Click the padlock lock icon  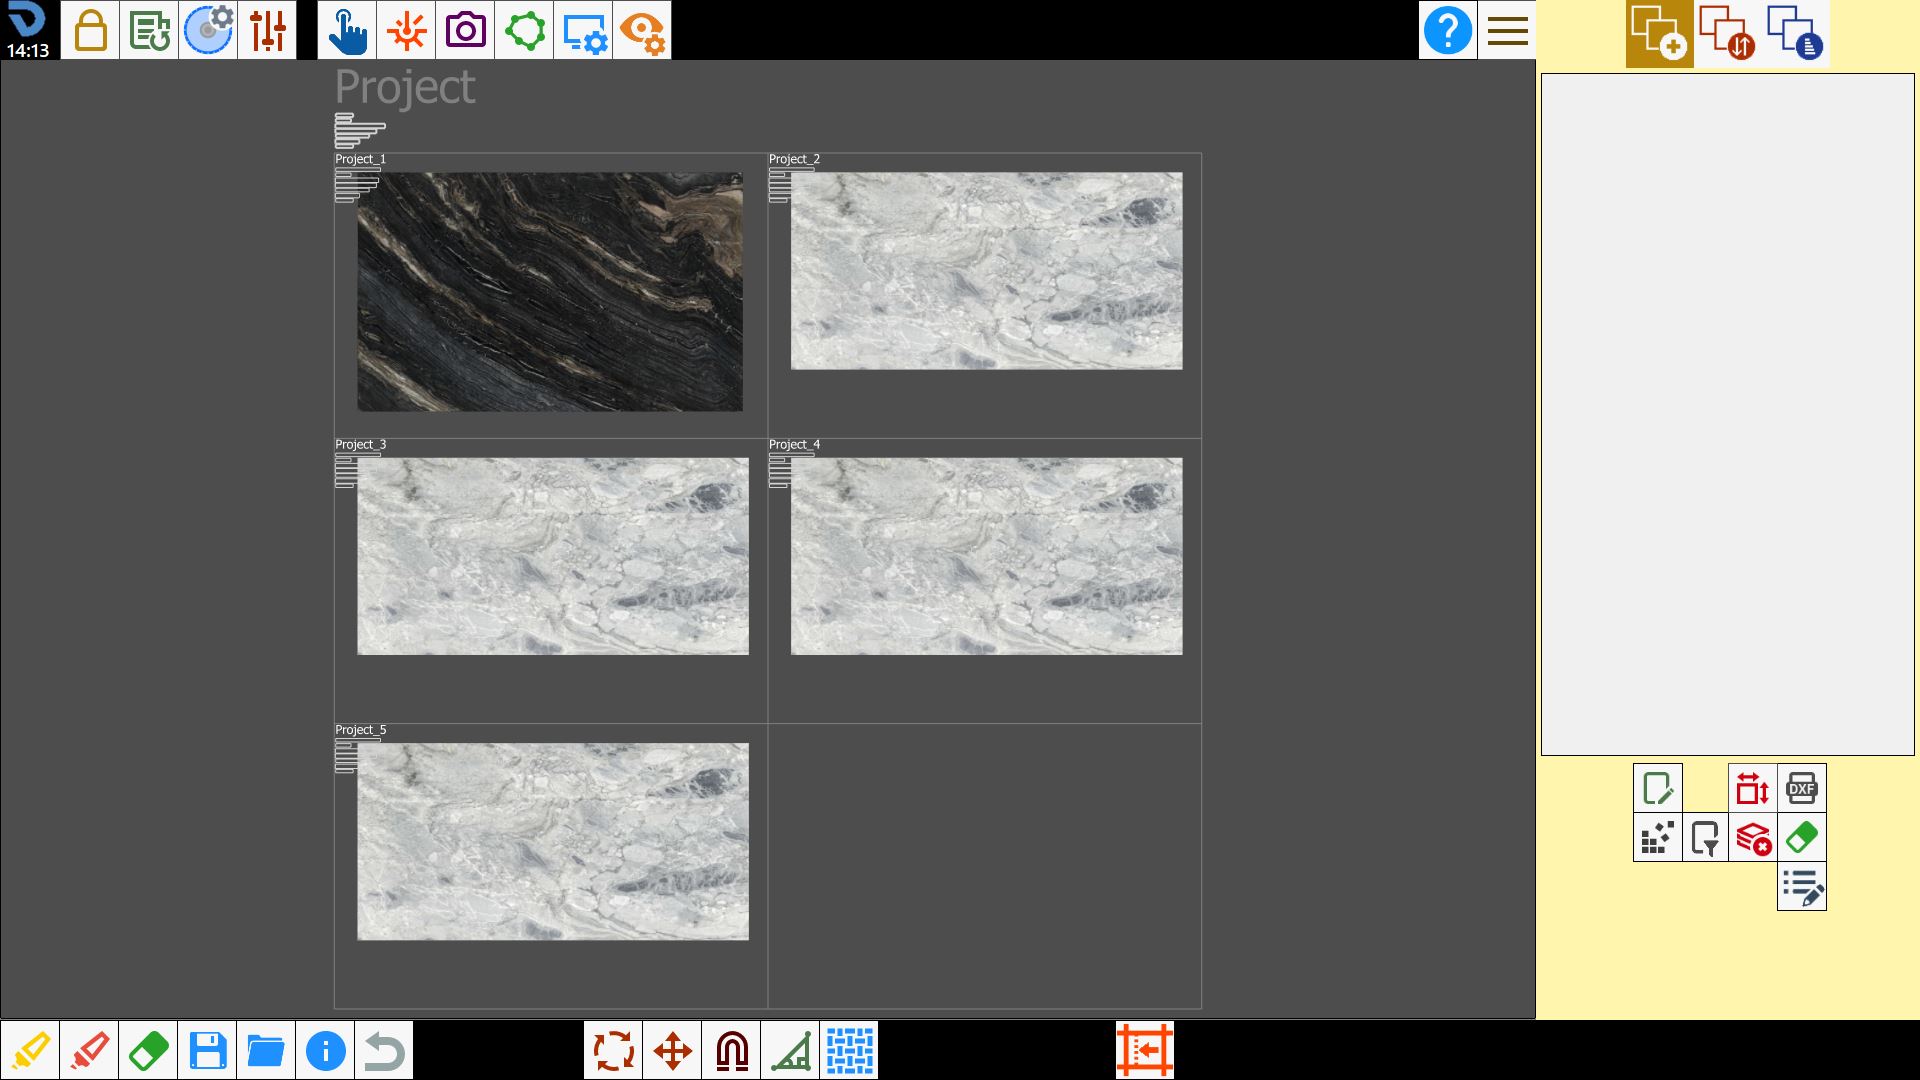click(90, 30)
